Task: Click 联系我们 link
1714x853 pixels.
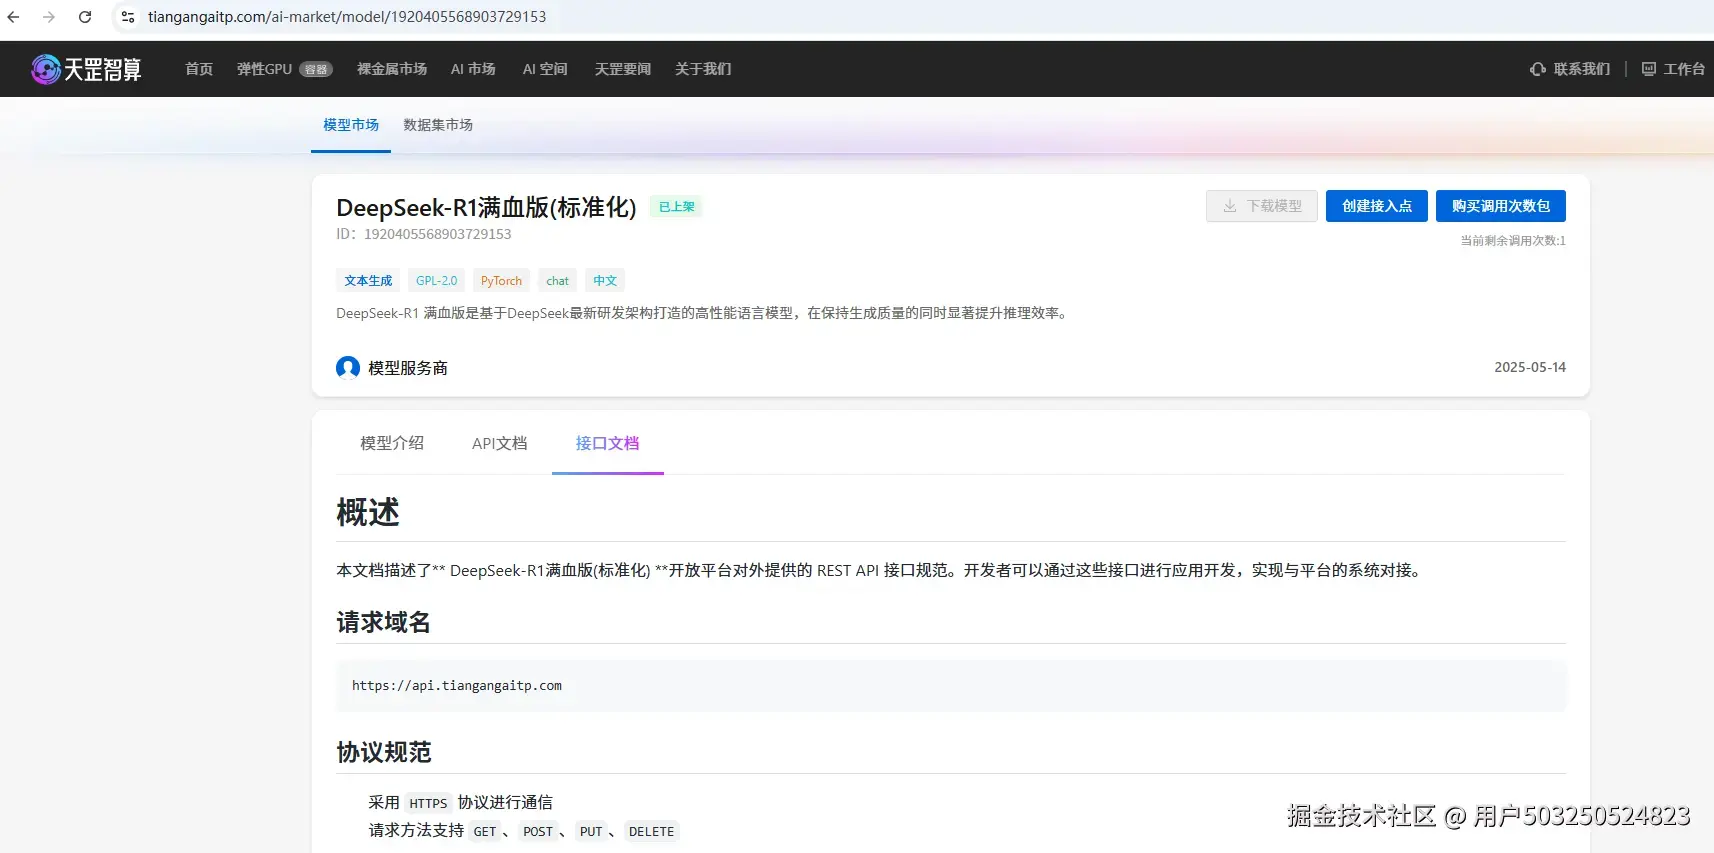Action: (1581, 69)
